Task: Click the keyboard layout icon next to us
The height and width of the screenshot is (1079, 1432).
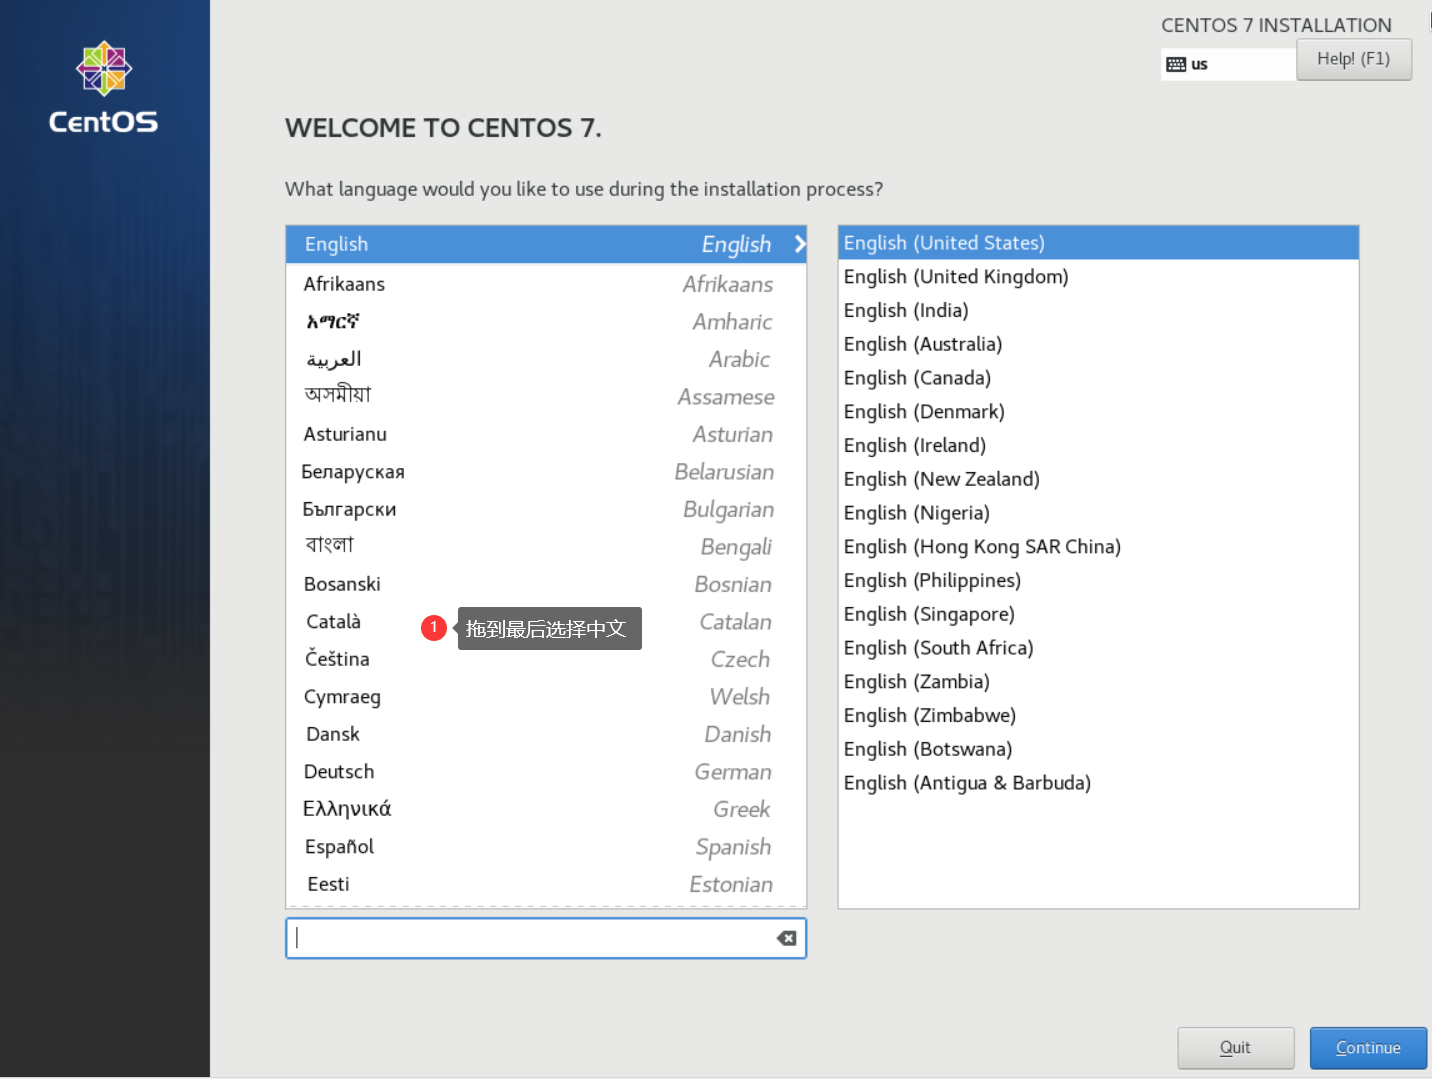Action: [x=1176, y=64]
